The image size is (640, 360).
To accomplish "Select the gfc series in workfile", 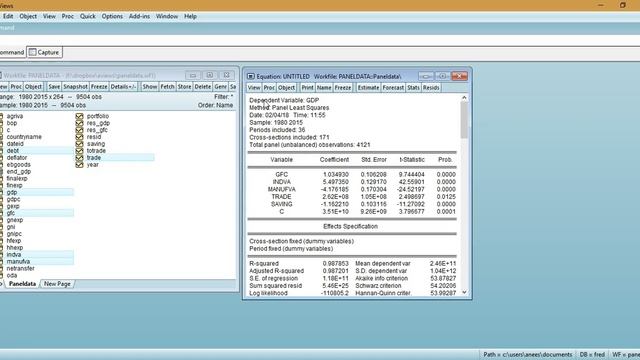I will tap(11, 213).
